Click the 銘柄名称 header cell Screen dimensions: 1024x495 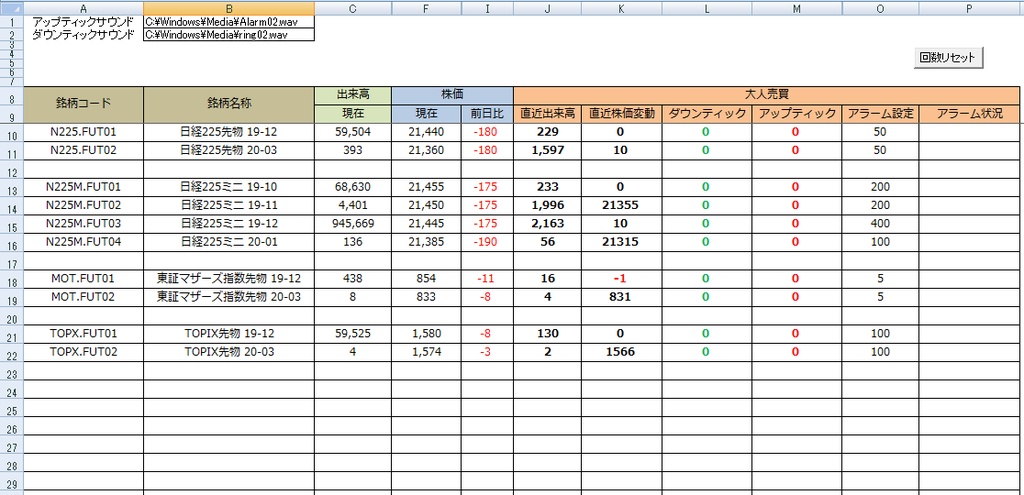[229, 104]
